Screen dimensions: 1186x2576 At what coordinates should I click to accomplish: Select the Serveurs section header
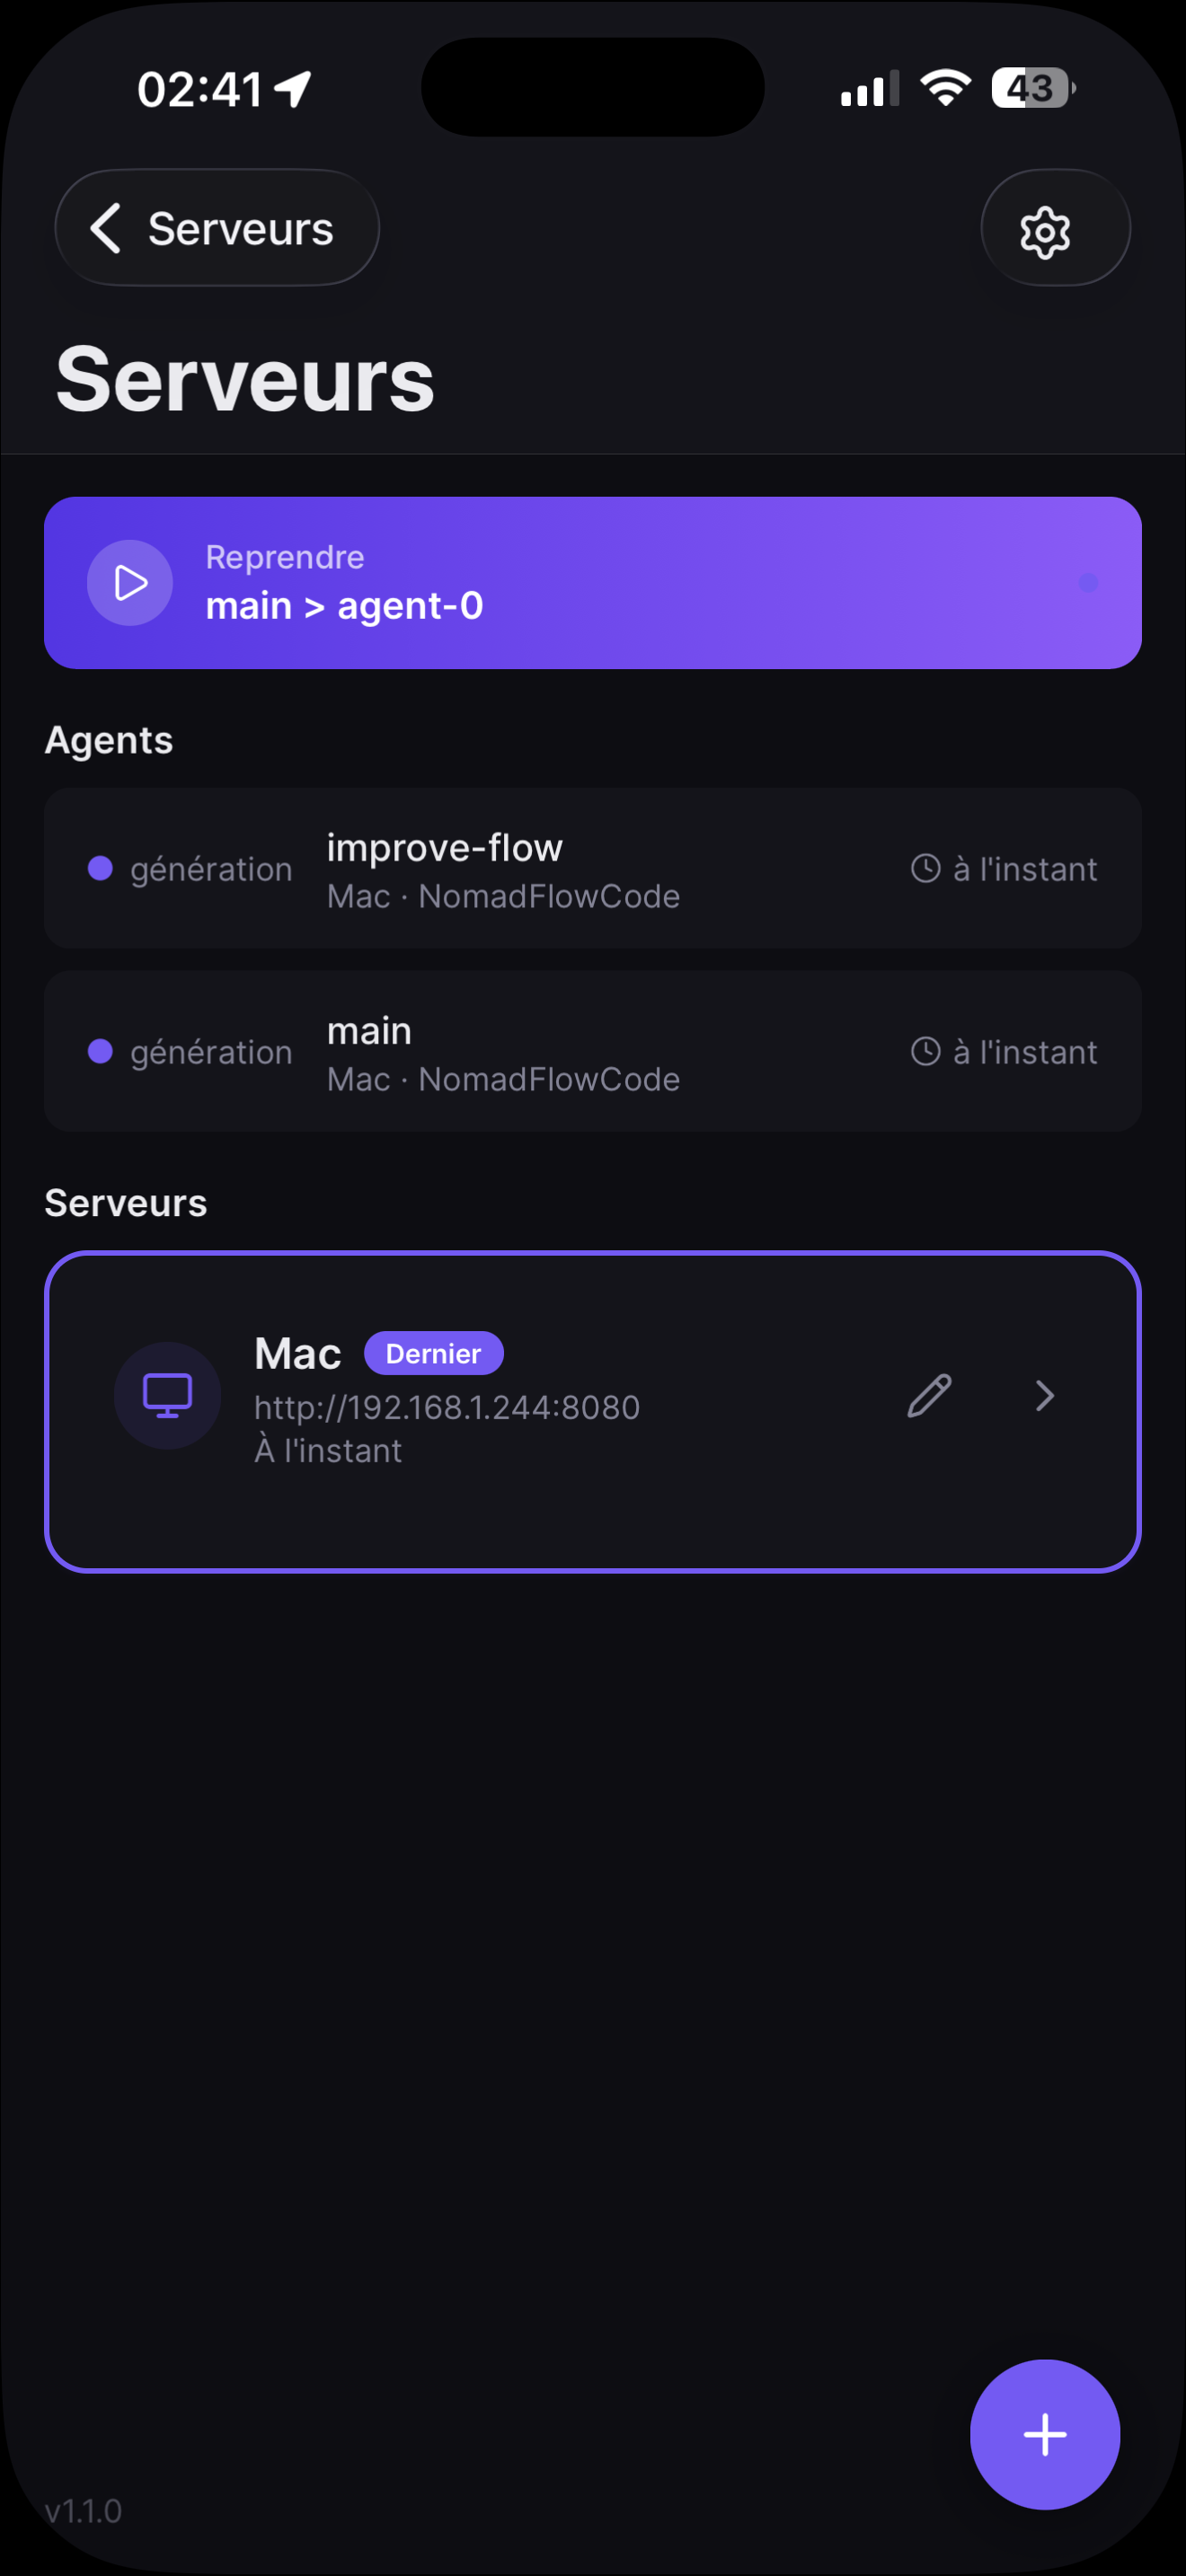124,1202
